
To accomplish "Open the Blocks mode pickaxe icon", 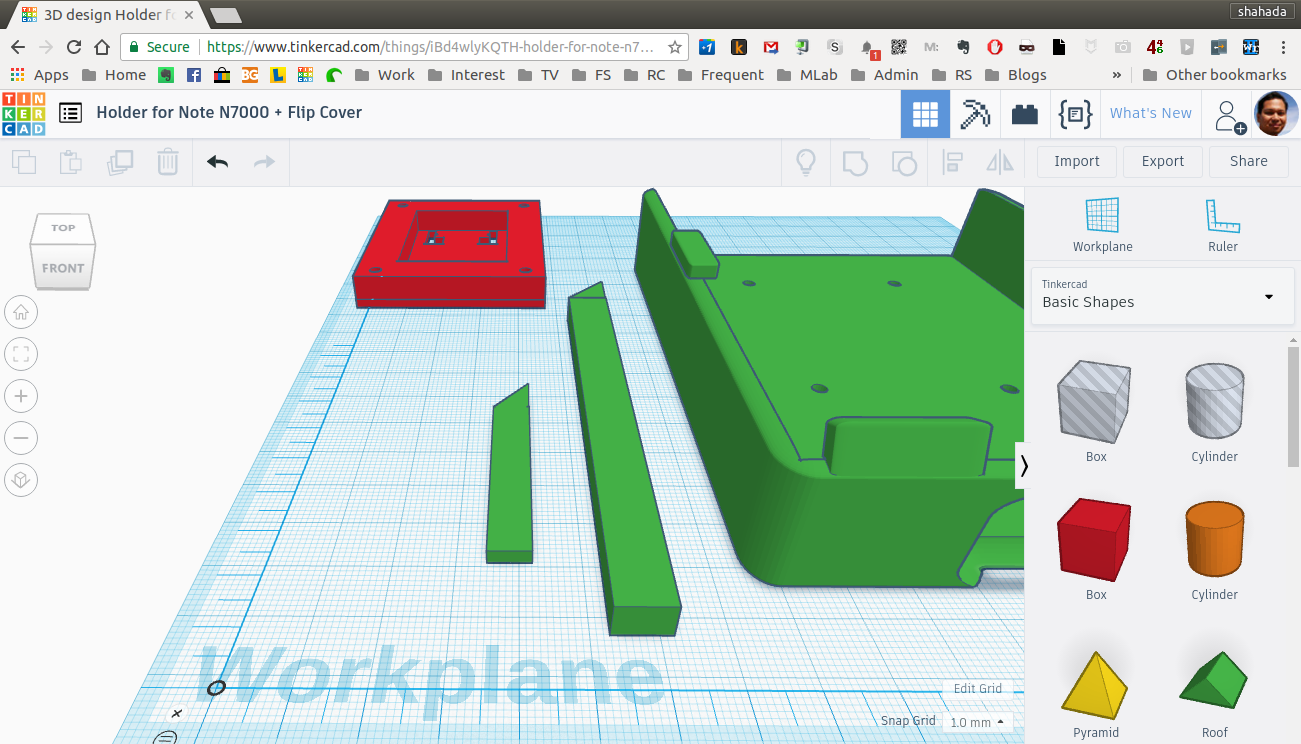I will point(974,114).
